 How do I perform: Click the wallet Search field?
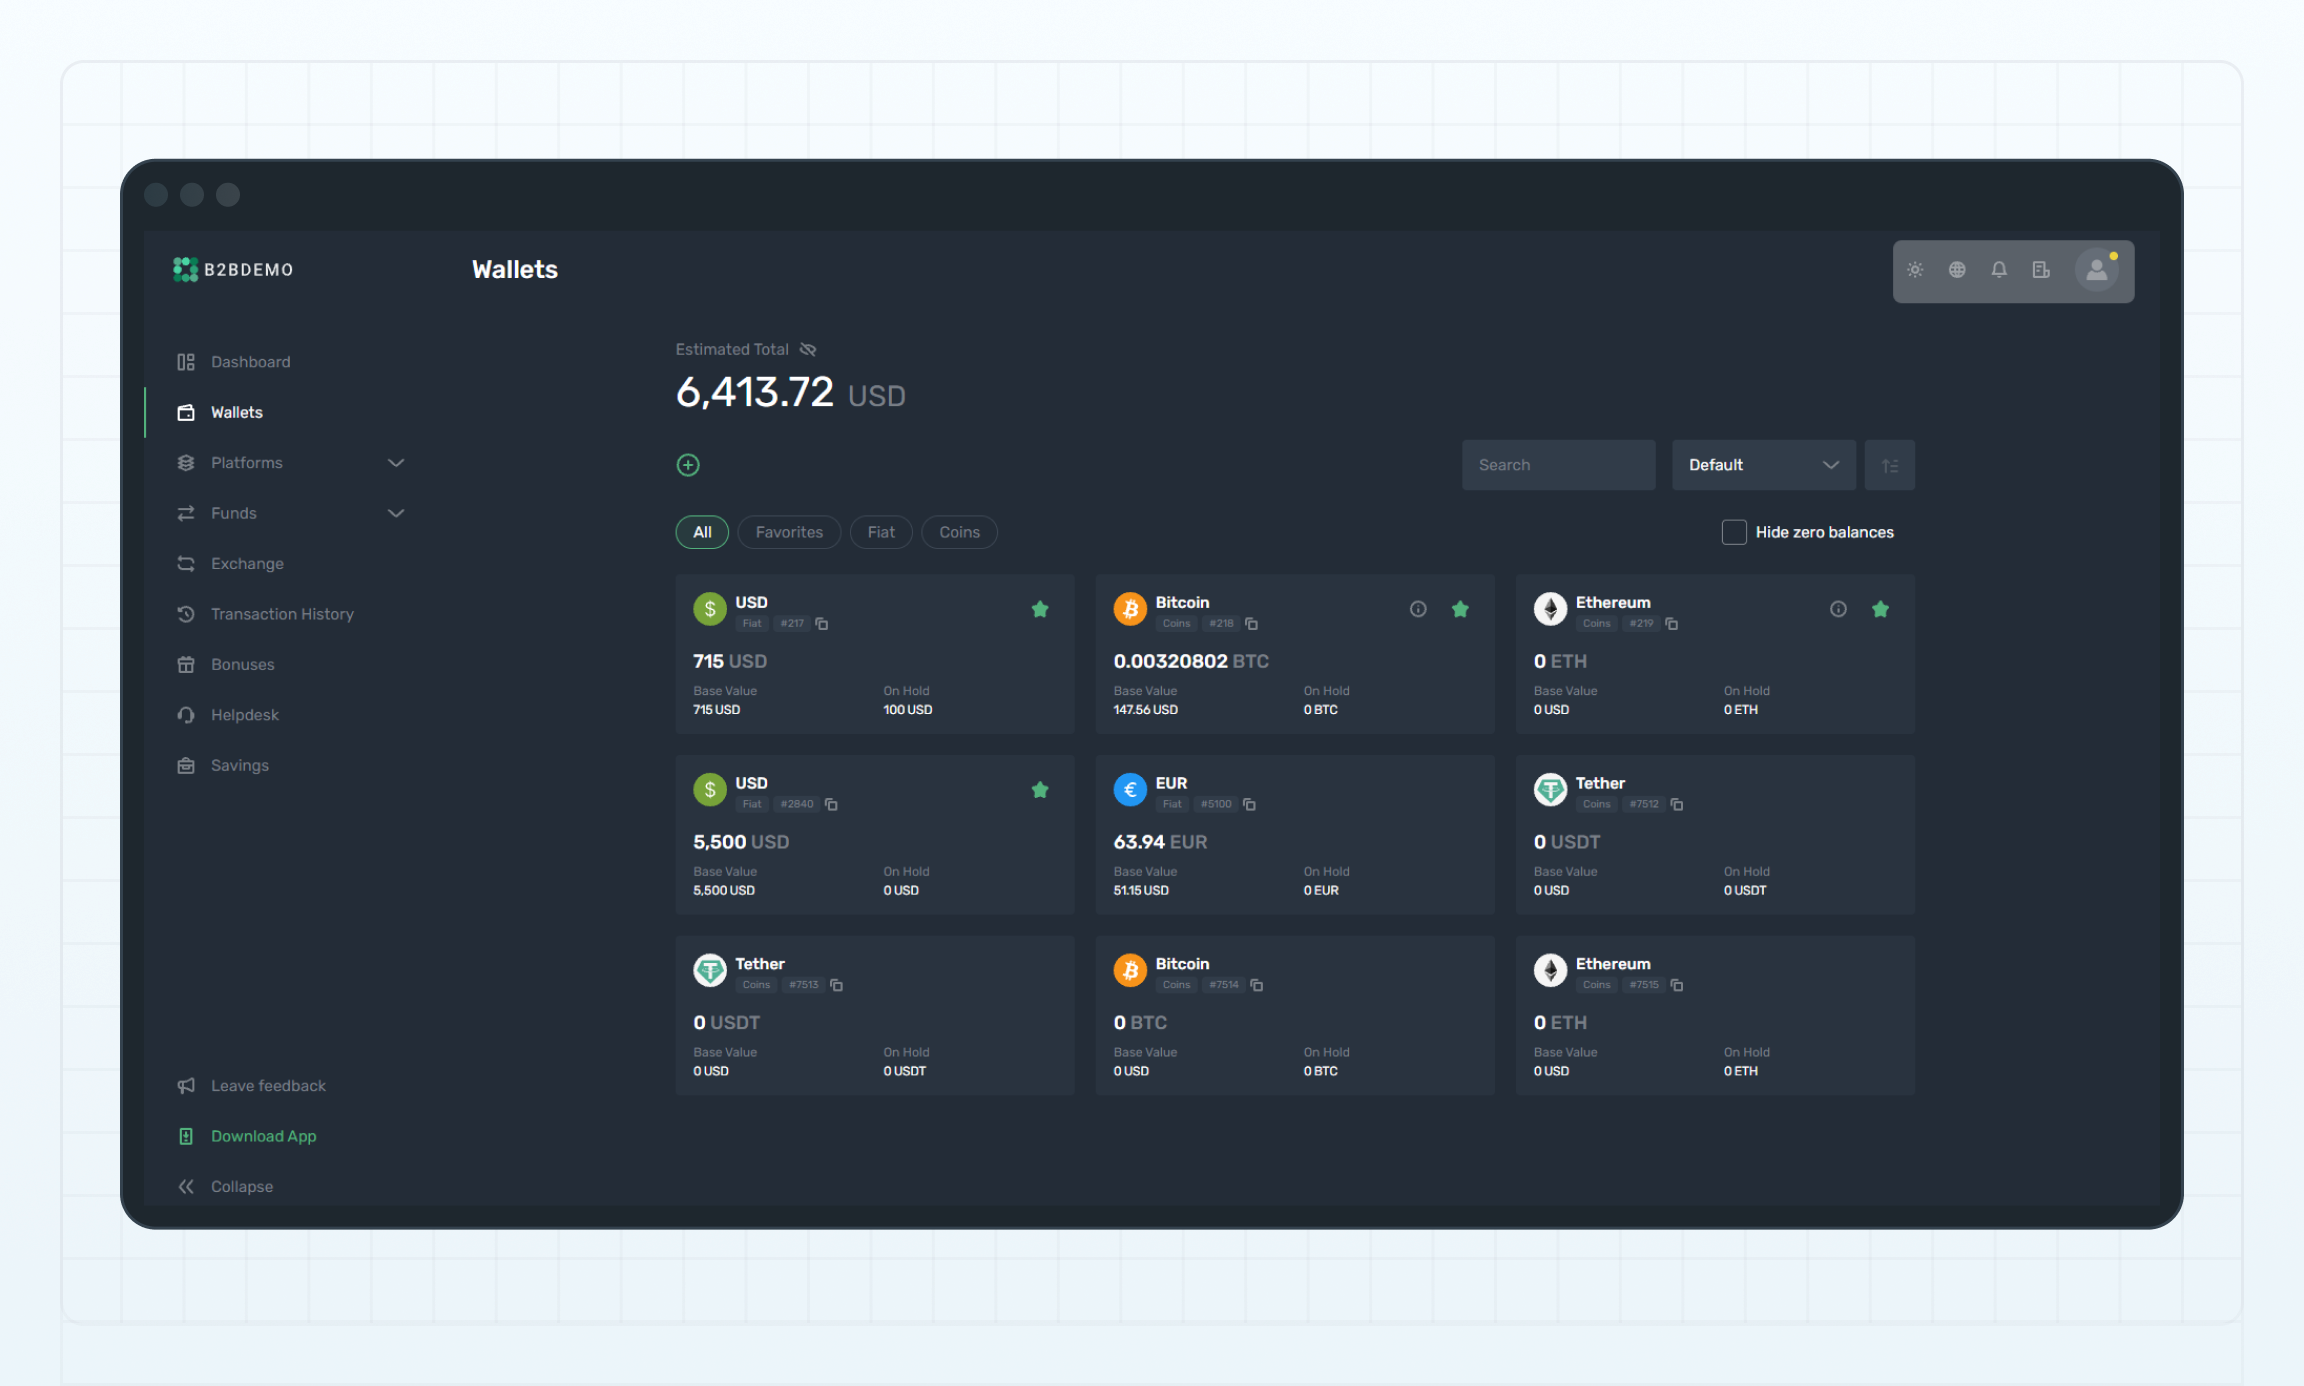pos(1557,465)
